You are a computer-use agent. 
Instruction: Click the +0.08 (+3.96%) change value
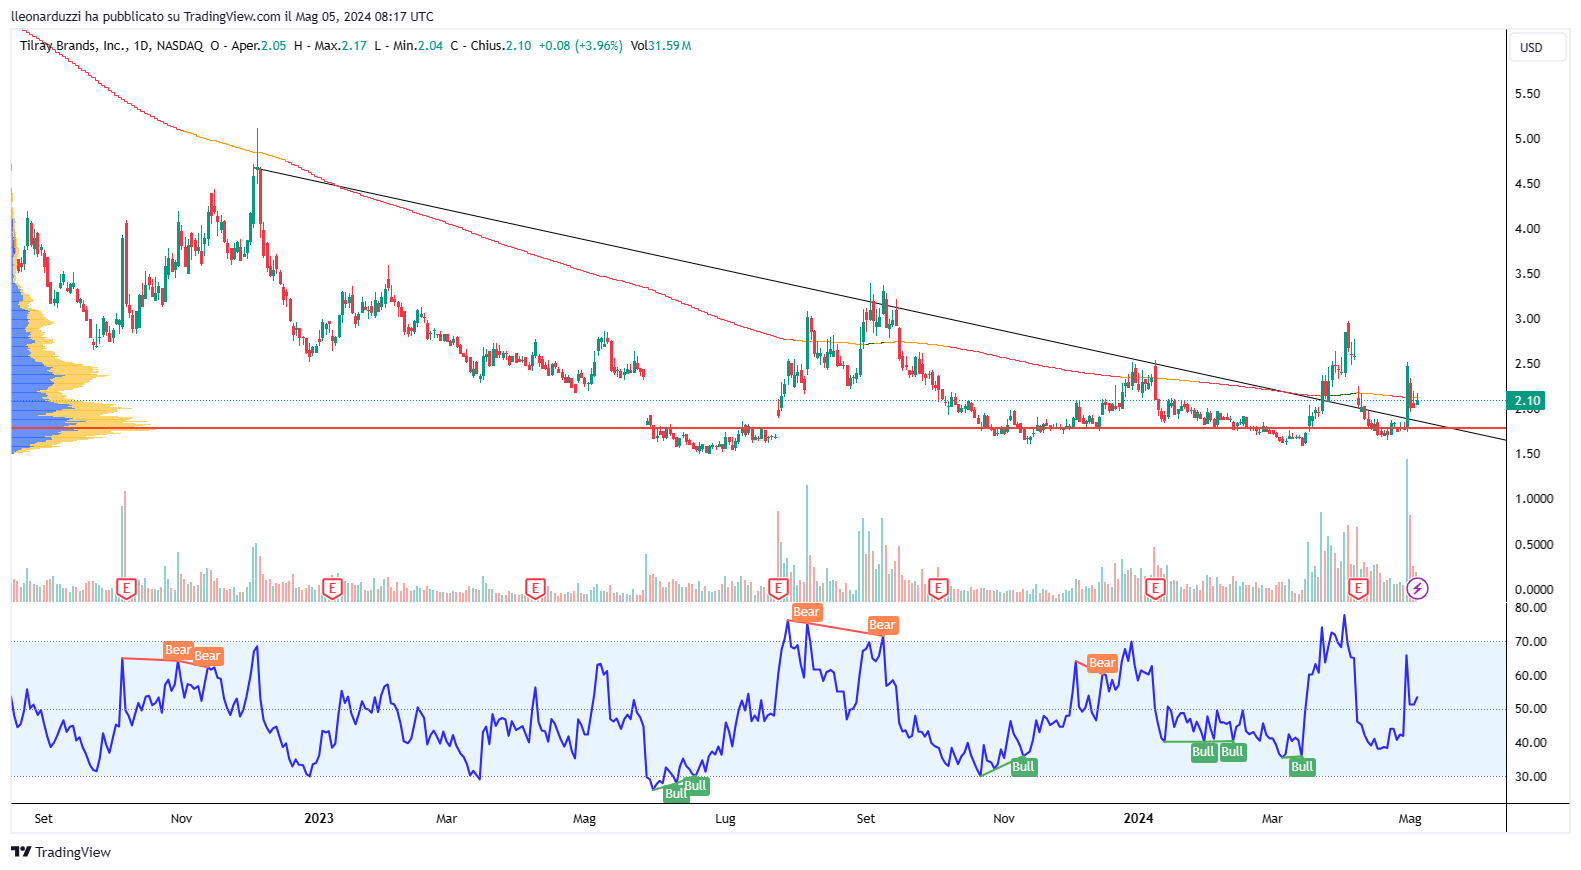pos(580,46)
